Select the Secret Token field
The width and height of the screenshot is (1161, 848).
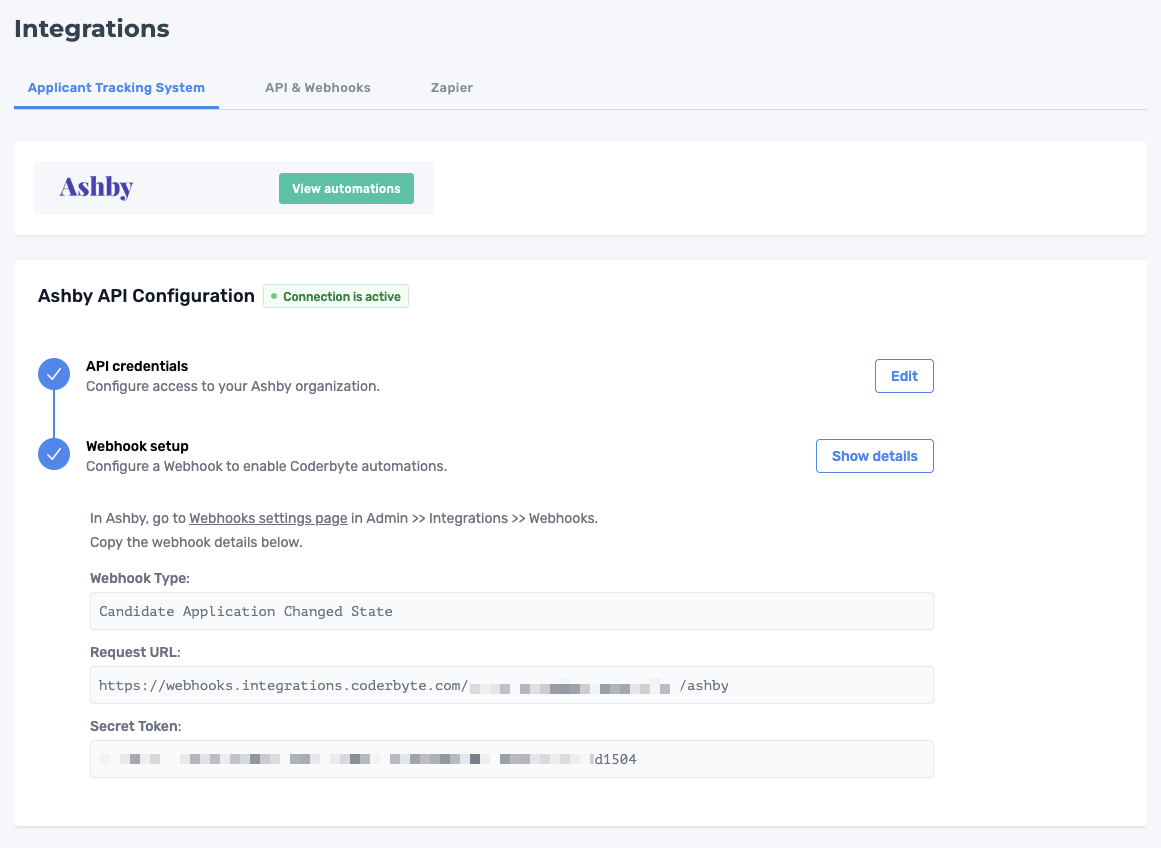pyautogui.click(x=512, y=759)
